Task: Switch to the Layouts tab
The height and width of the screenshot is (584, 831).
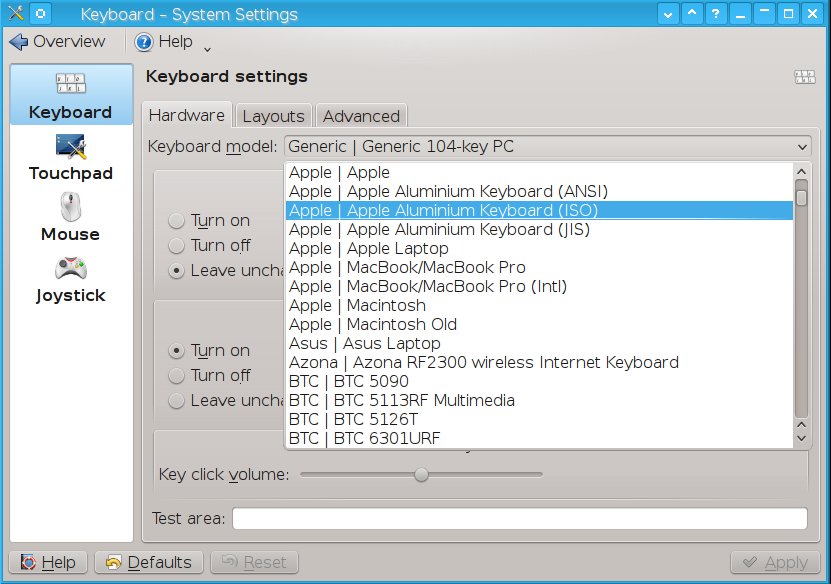Action: [273, 116]
